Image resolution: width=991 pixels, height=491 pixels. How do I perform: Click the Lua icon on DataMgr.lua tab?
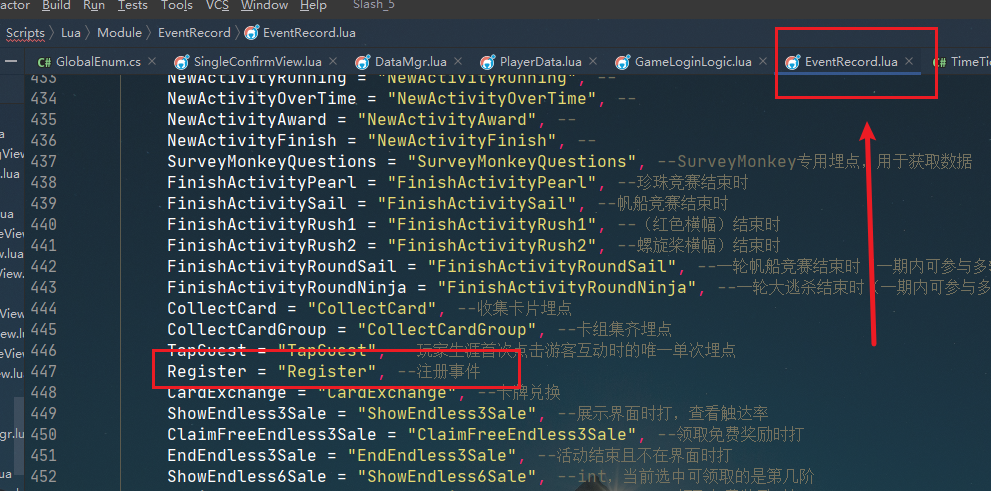tap(363, 62)
